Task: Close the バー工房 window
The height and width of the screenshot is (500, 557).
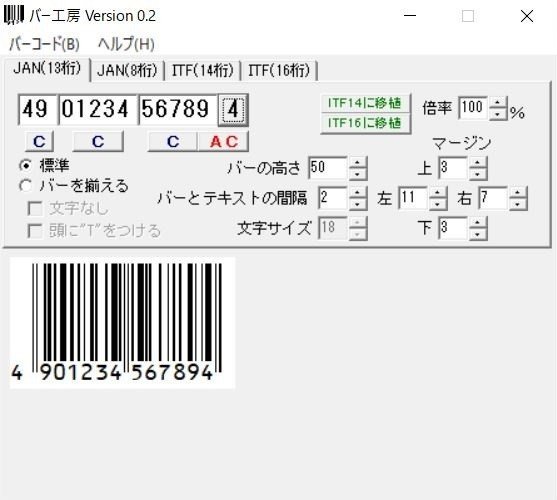Action: pyautogui.click(x=527, y=16)
